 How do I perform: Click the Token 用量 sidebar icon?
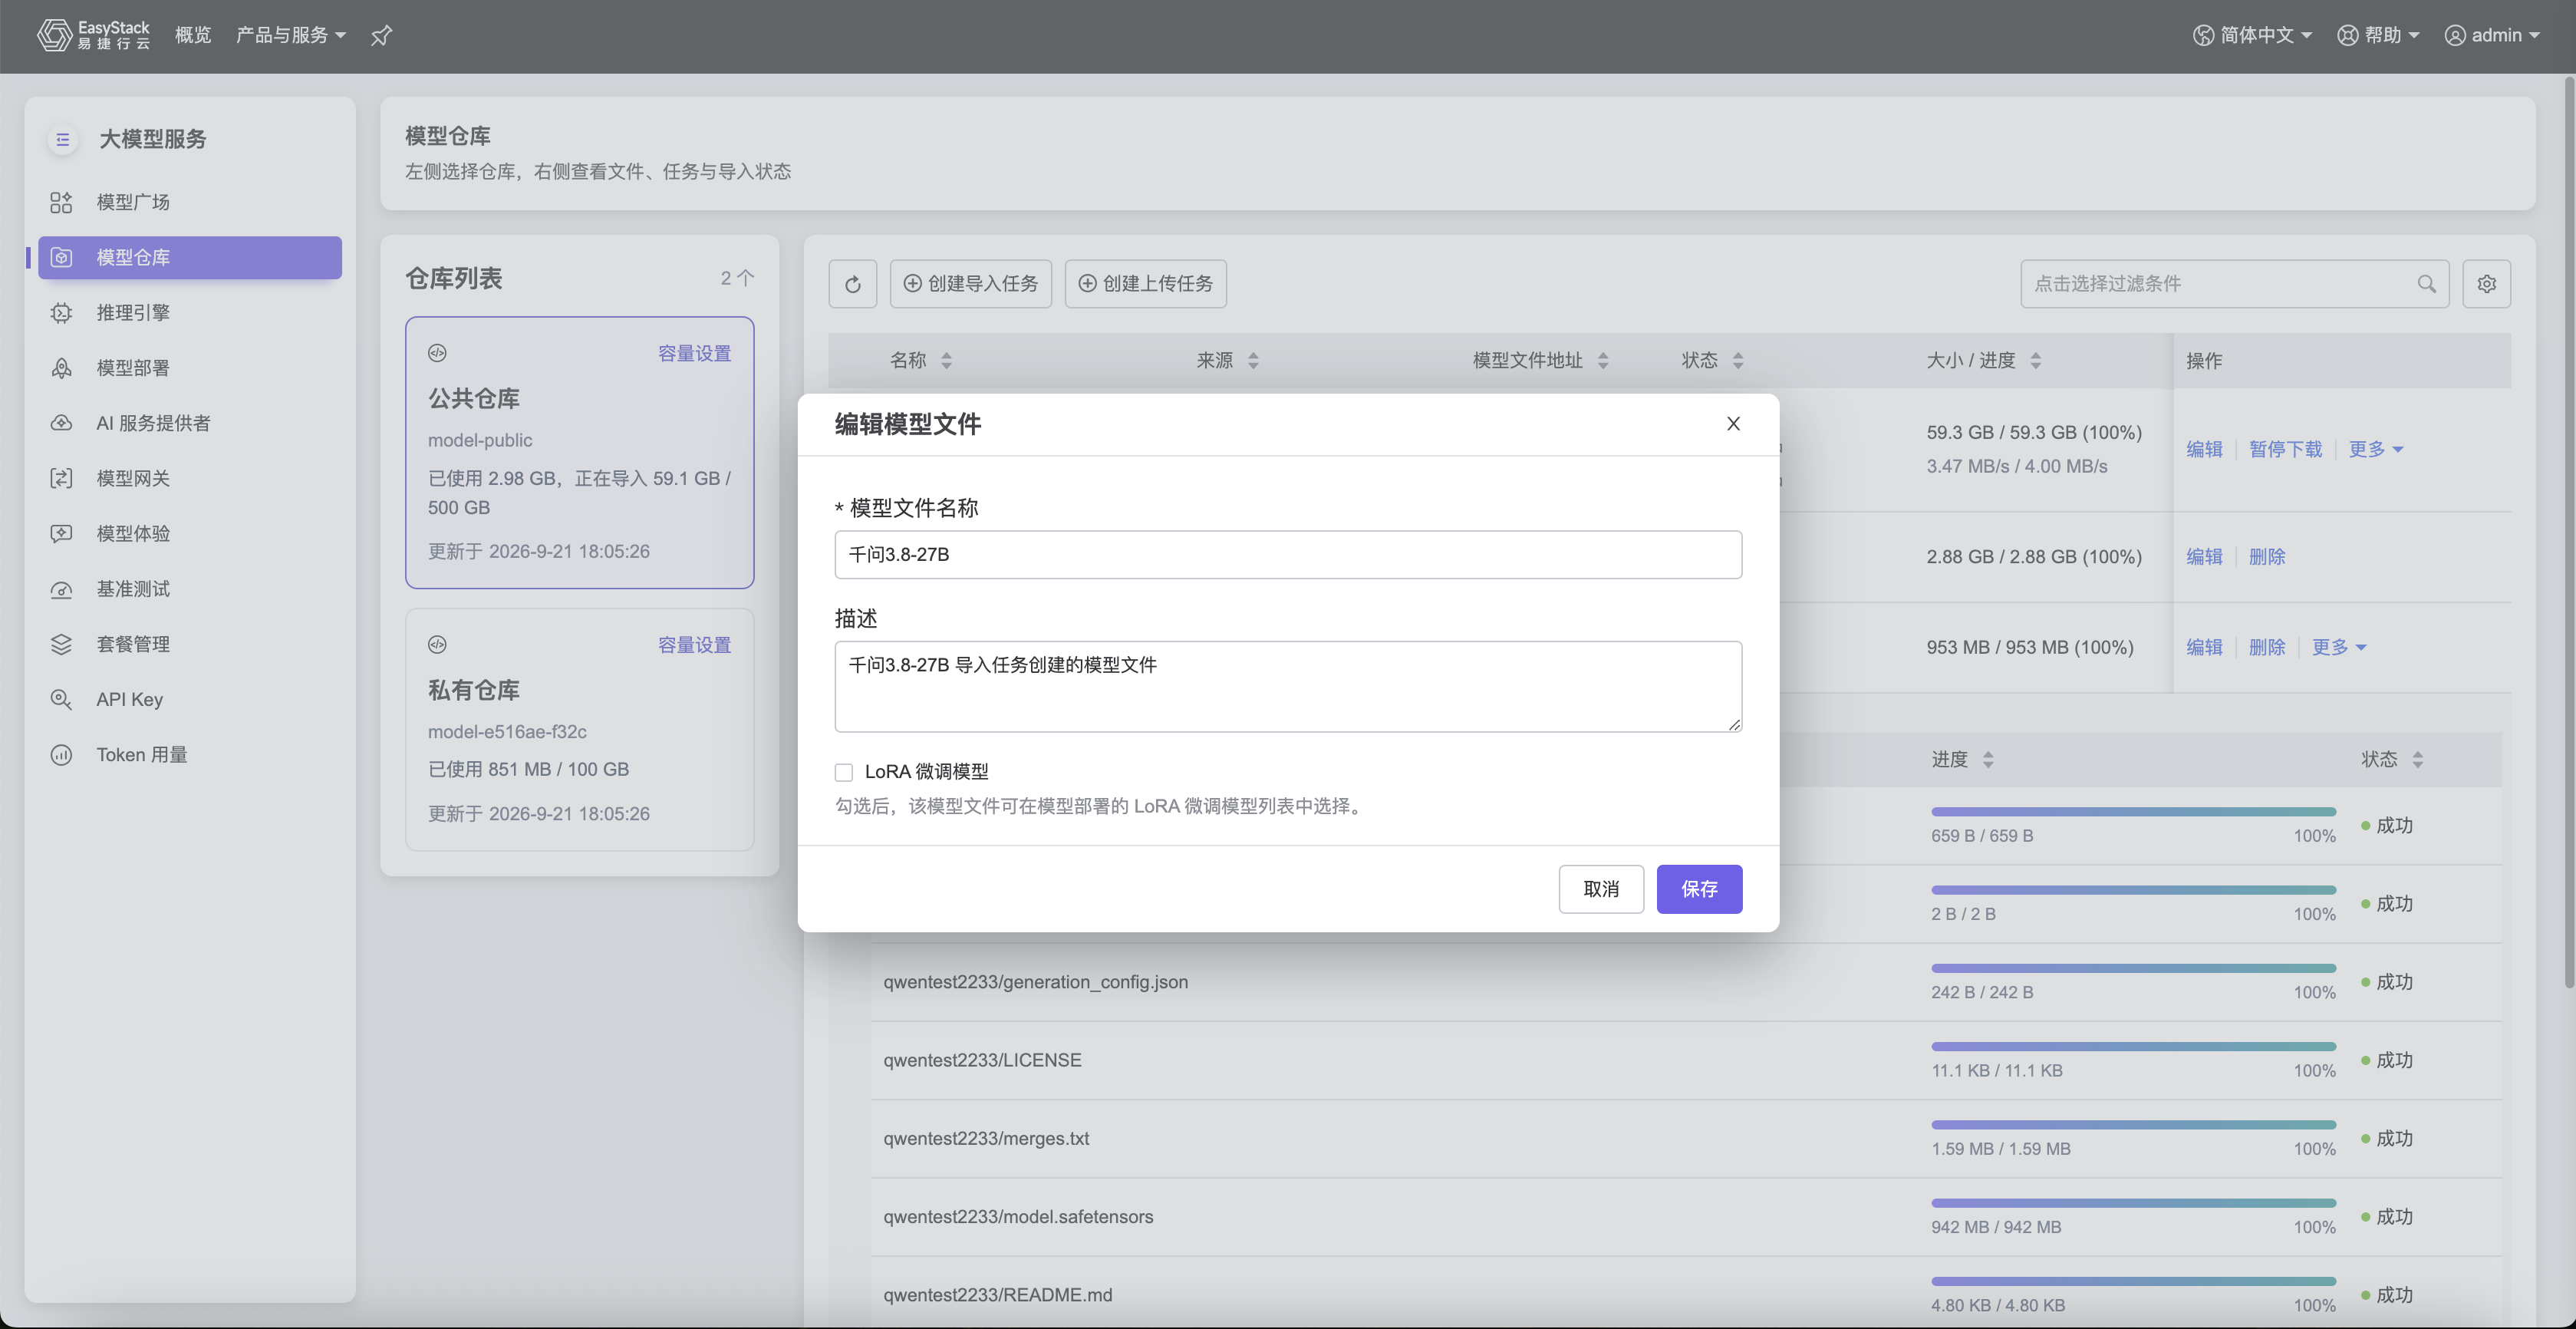pos(61,755)
